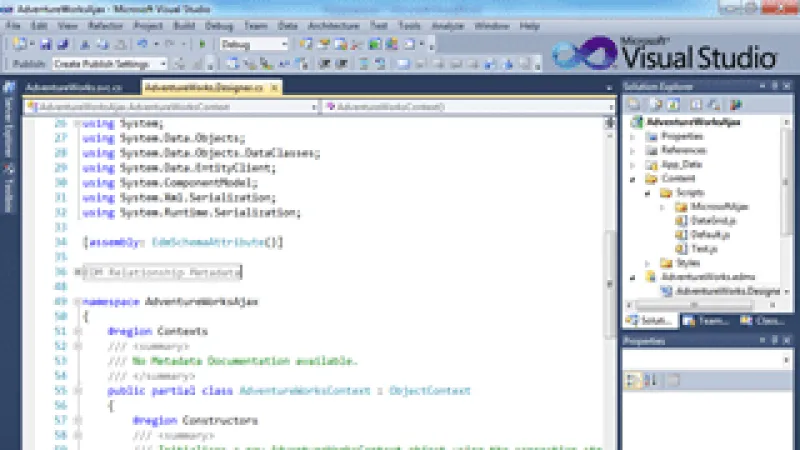Image resolution: width=800 pixels, height=450 pixels.
Task: Open the Analyze menu
Action: (x=447, y=26)
